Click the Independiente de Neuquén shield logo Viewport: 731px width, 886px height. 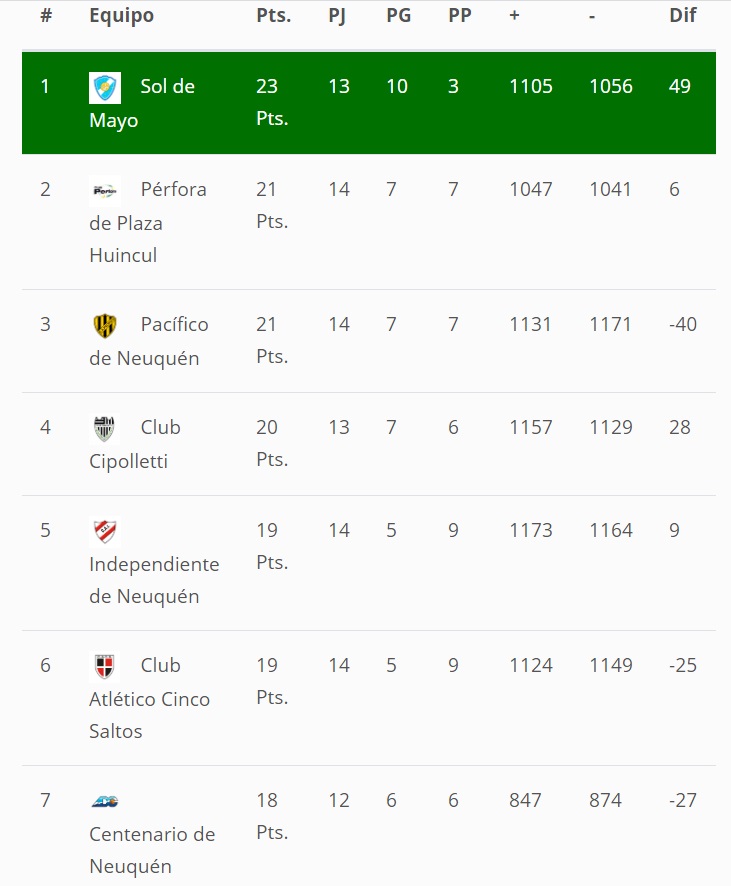pyautogui.click(x=105, y=531)
